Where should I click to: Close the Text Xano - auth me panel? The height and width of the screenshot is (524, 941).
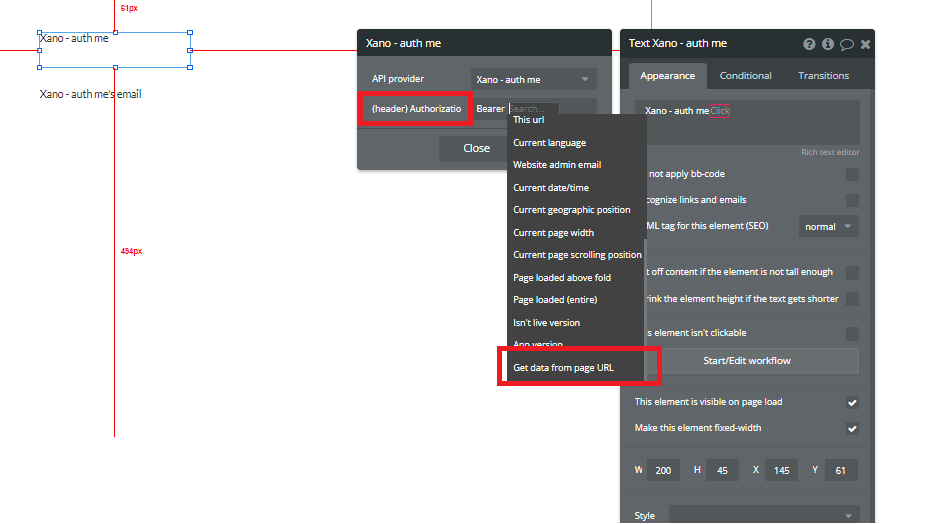865,44
